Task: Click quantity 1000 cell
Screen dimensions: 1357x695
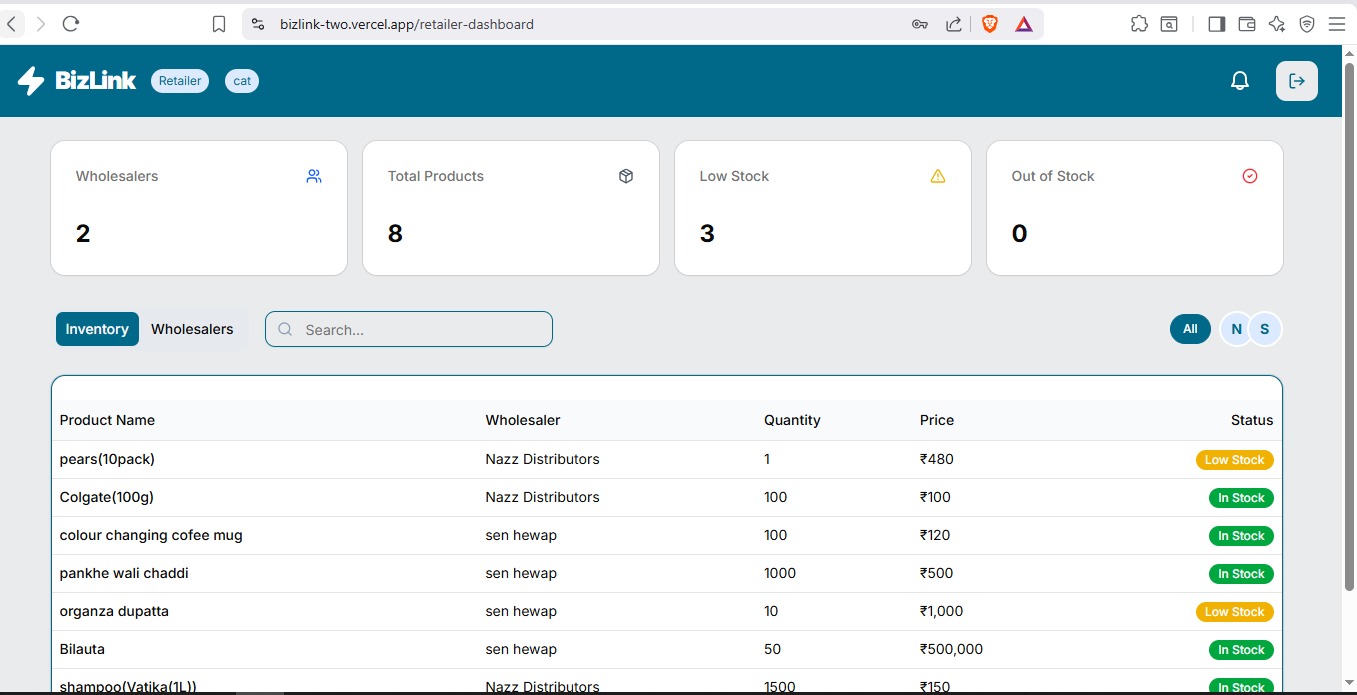Action: pos(780,573)
